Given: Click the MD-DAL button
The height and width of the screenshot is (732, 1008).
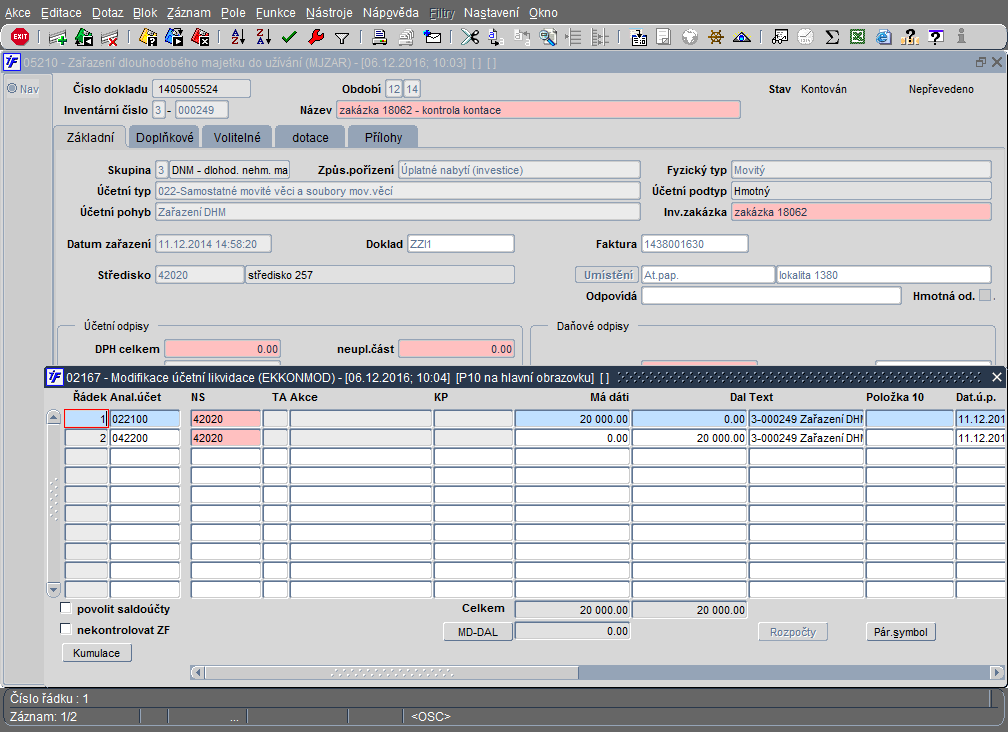Looking at the screenshot, I should click(x=477, y=631).
